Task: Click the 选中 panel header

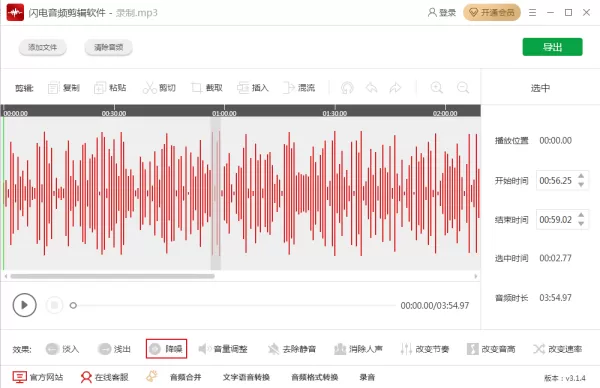Action: (540, 88)
